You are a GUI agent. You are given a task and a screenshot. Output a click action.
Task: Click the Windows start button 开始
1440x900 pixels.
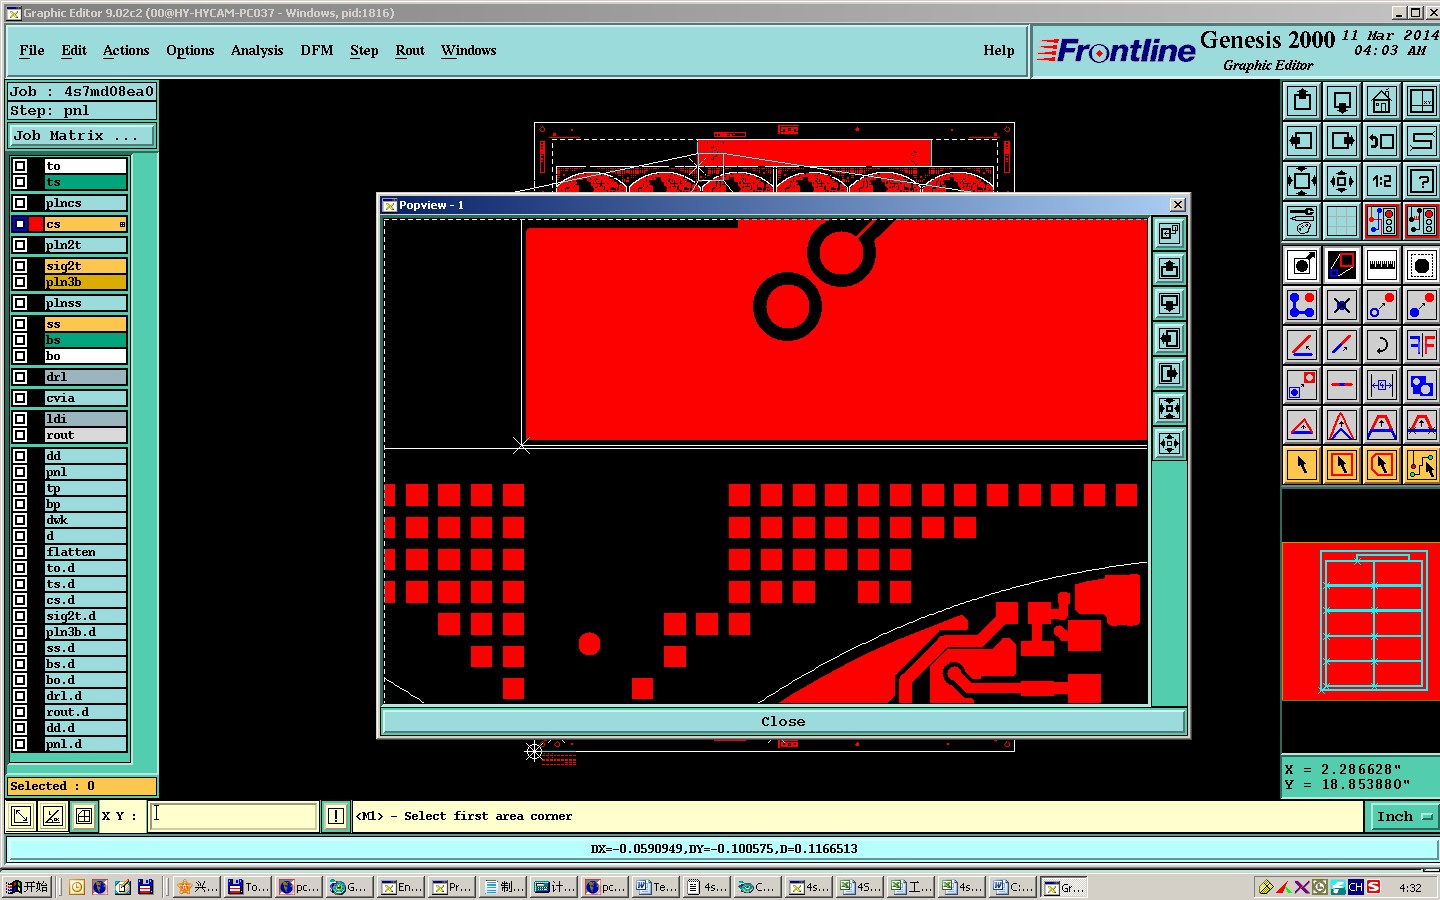pyautogui.click(x=28, y=887)
